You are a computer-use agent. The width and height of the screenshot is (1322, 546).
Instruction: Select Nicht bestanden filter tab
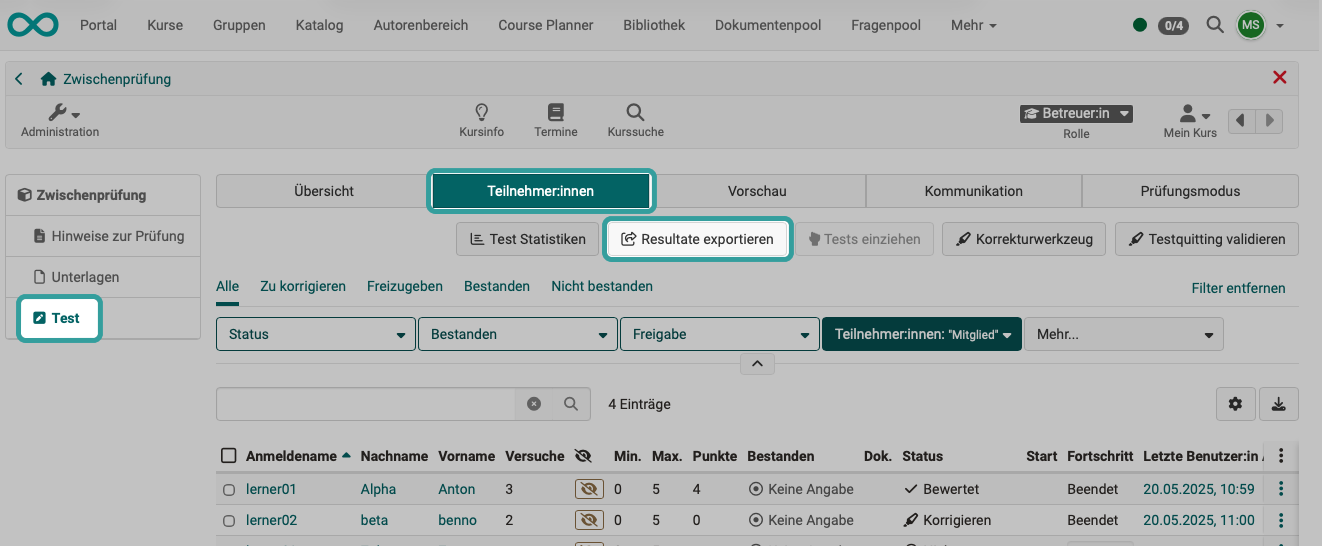pyautogui.click(x=602, y=286)
